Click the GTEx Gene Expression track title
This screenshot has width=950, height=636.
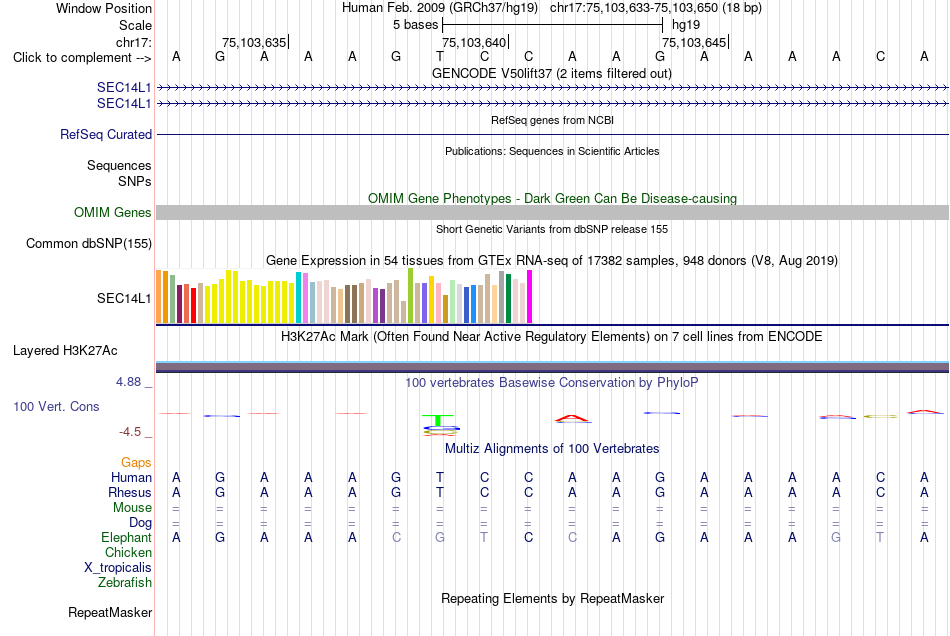coord(552,260)
